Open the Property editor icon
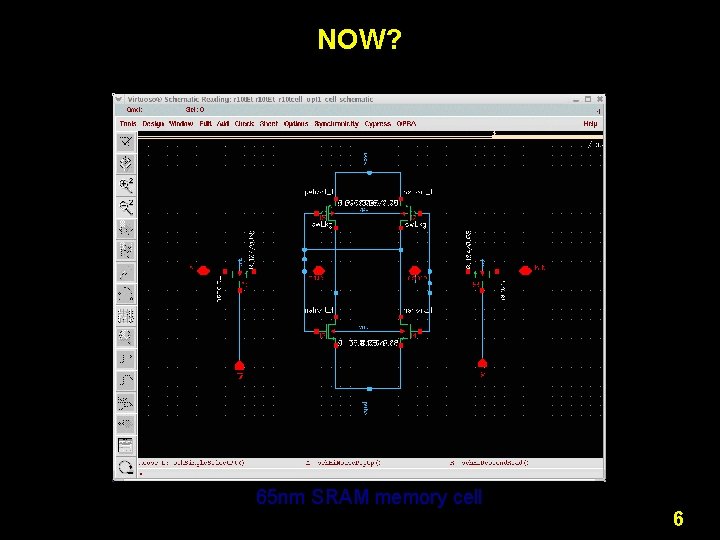Viewport: 720px width, 540px height. coord(125,315)
